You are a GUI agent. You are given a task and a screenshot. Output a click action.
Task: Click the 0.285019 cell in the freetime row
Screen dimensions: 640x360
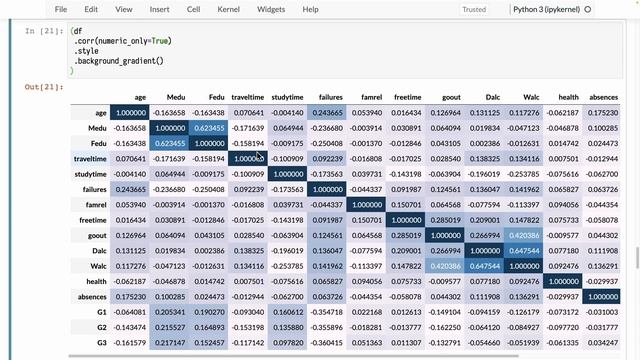tap(445, 220)
